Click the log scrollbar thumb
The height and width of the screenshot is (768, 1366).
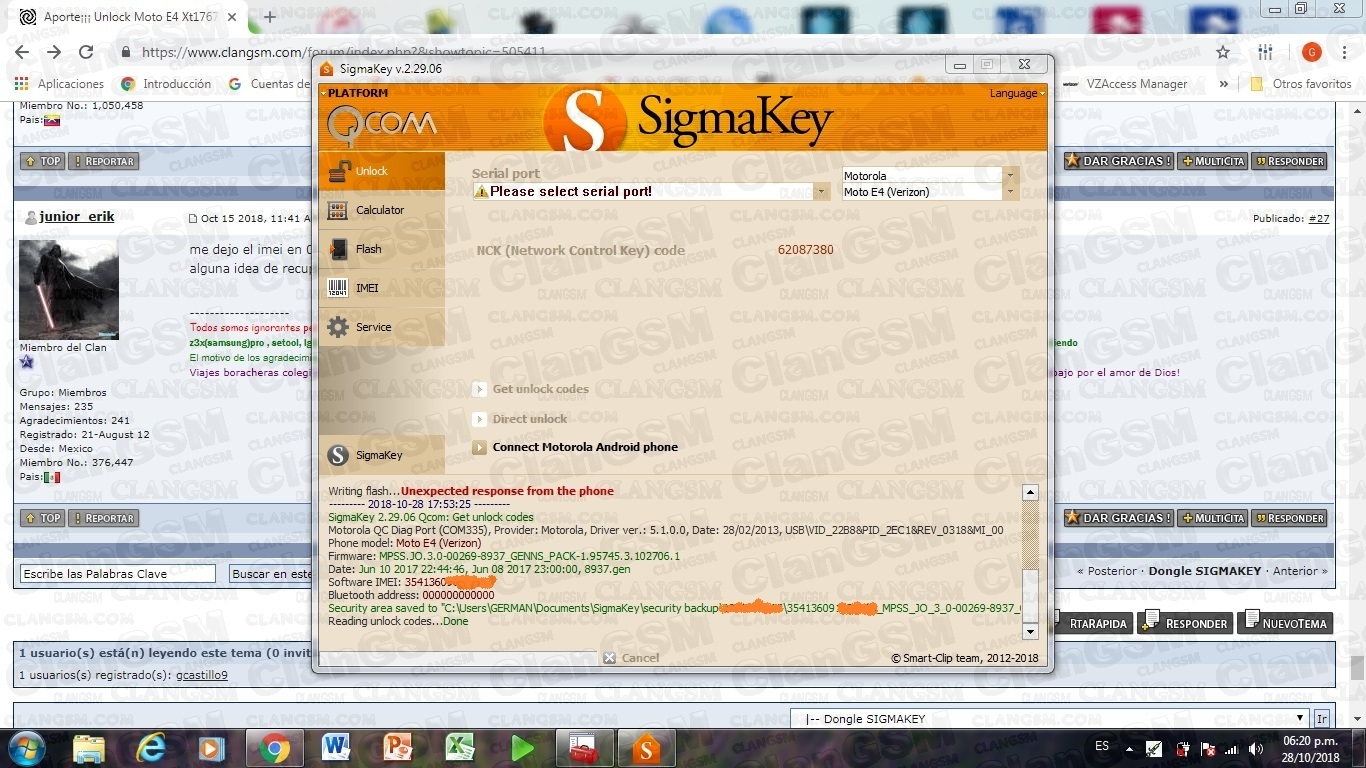click(1030, 595)
